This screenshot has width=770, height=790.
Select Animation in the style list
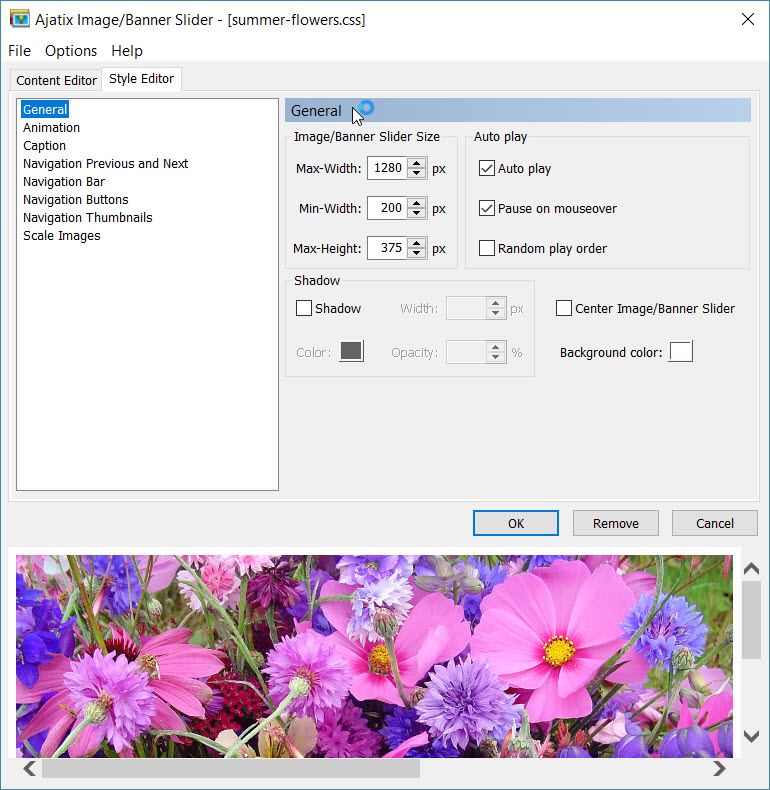[x=51, y=127]
